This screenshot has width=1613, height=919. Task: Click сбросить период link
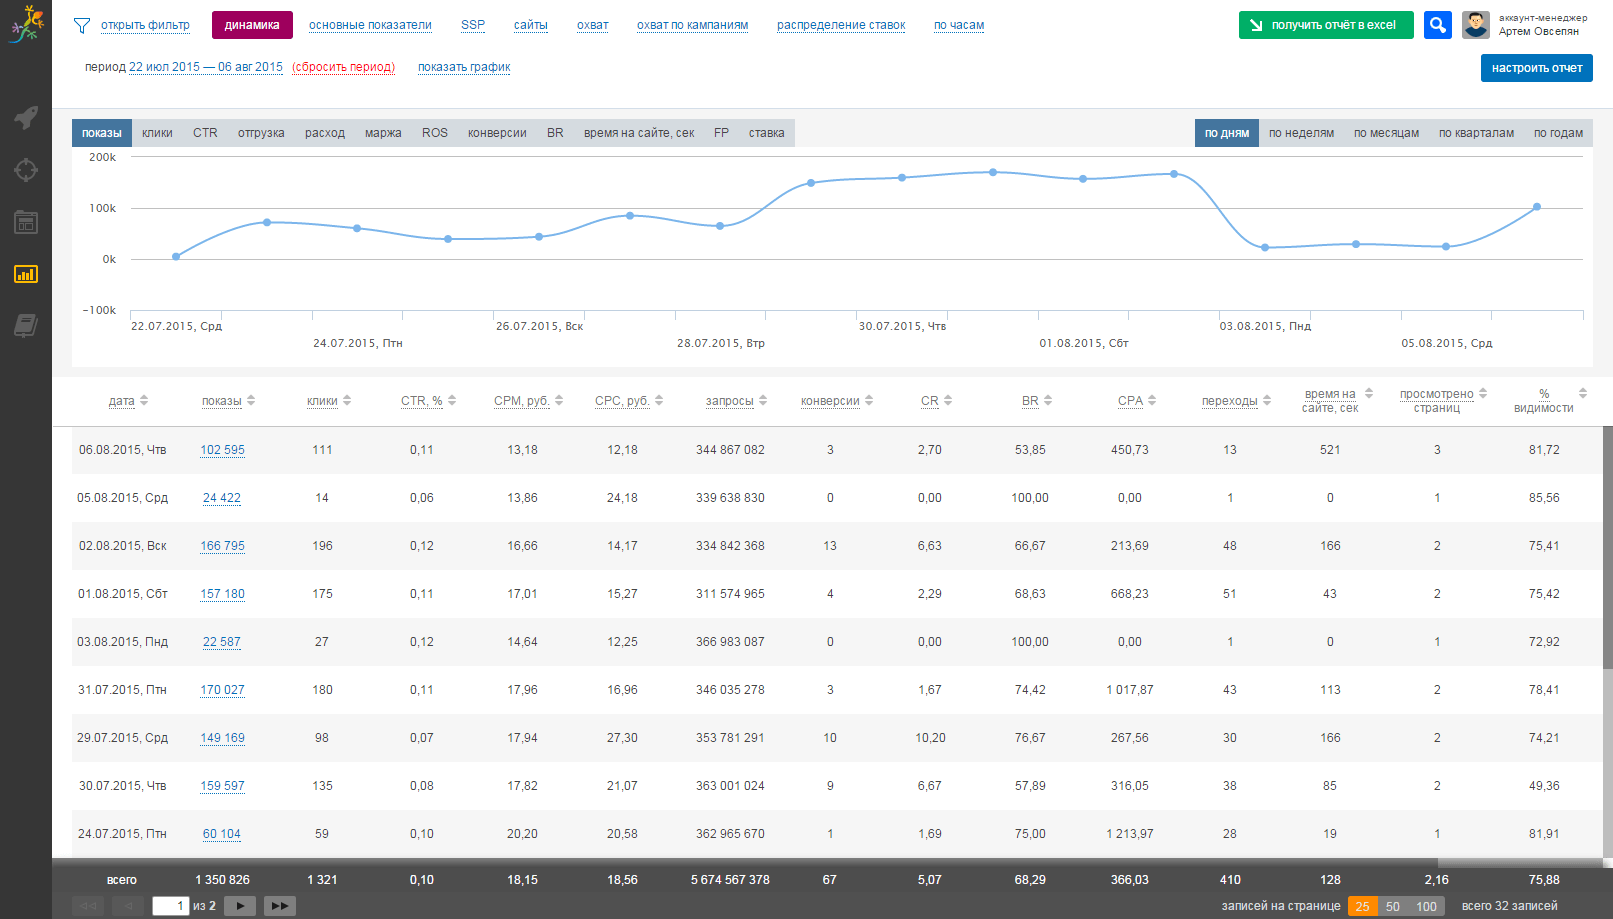[x=343, y=67]
